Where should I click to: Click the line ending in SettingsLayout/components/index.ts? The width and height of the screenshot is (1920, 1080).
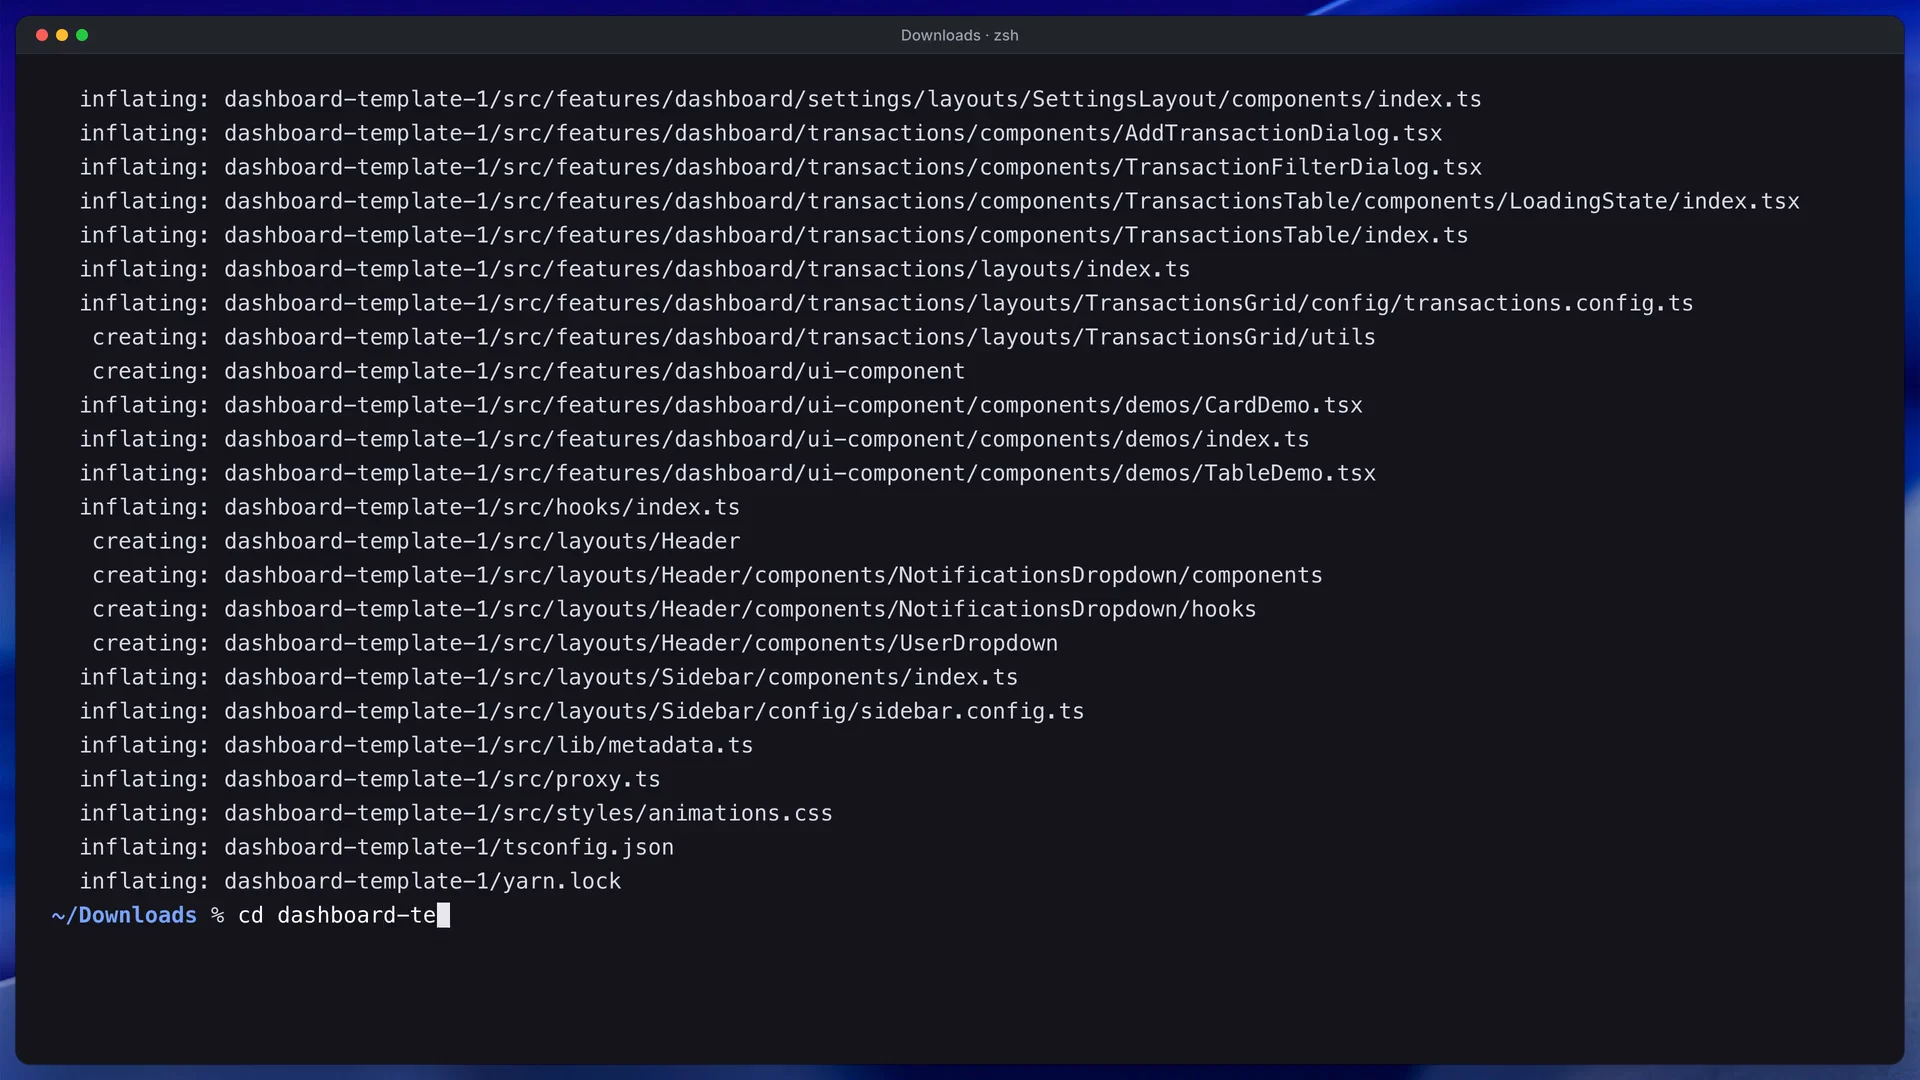pyautogui.click(x=780, y=99)
